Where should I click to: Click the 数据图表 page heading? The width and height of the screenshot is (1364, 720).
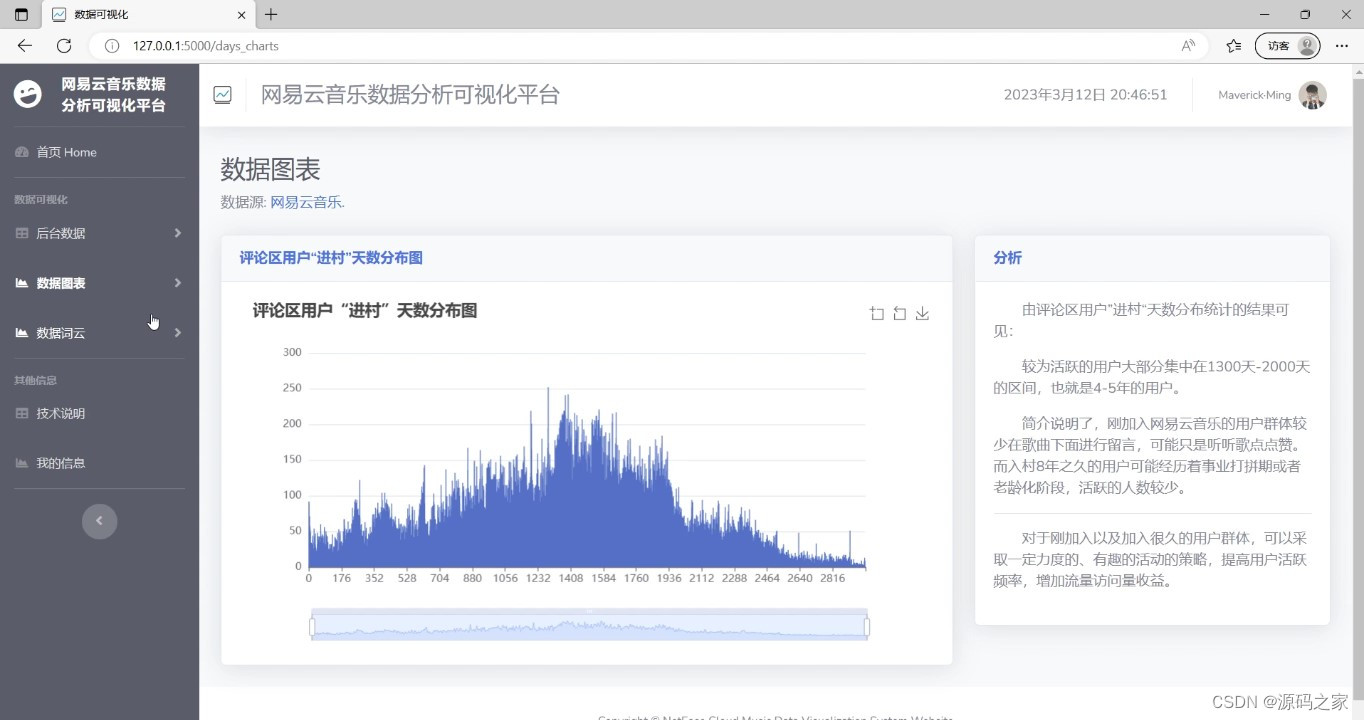[x=270, y=169]
